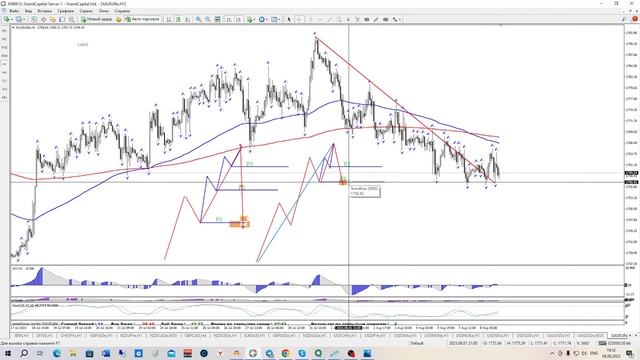Toggle the Auto Trading button
The image size is (640, 360).
(x=142, y=19)
